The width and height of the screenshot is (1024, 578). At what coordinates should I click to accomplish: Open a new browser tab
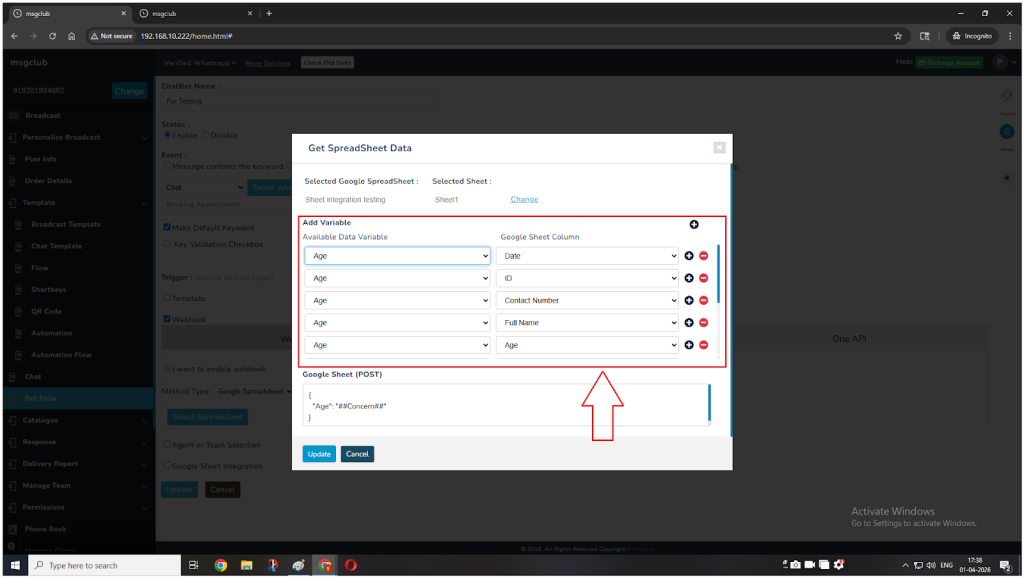coord(269,13)
